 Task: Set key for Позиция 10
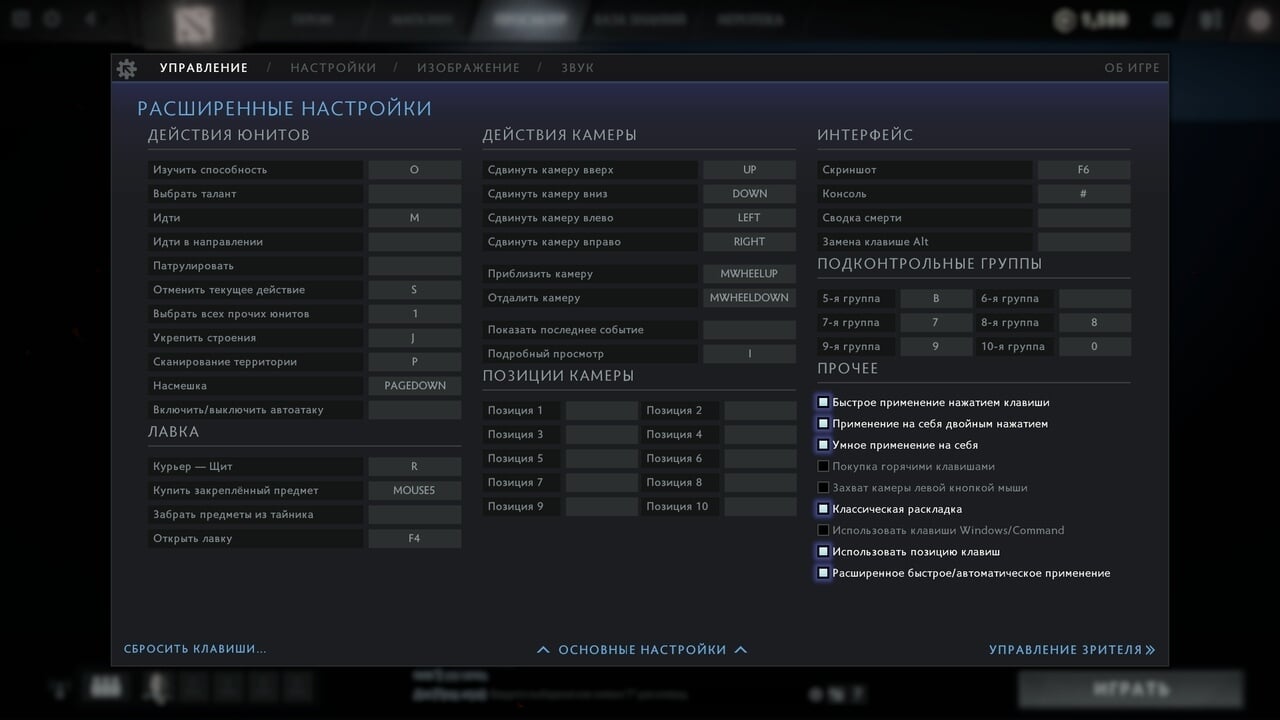(760, 507)
